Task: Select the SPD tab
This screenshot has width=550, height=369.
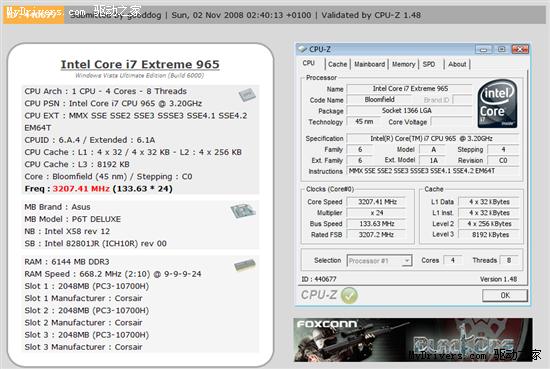Action: coord(429,64)
